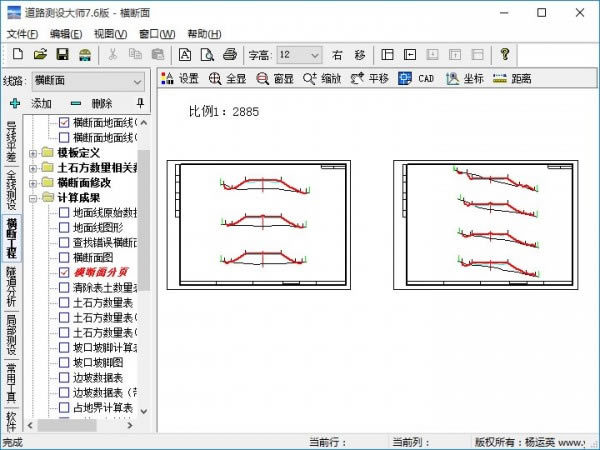Click the Save disk icon
This screenshot has height=450, width=600.
pyautogui.click(x=62, y=54)
